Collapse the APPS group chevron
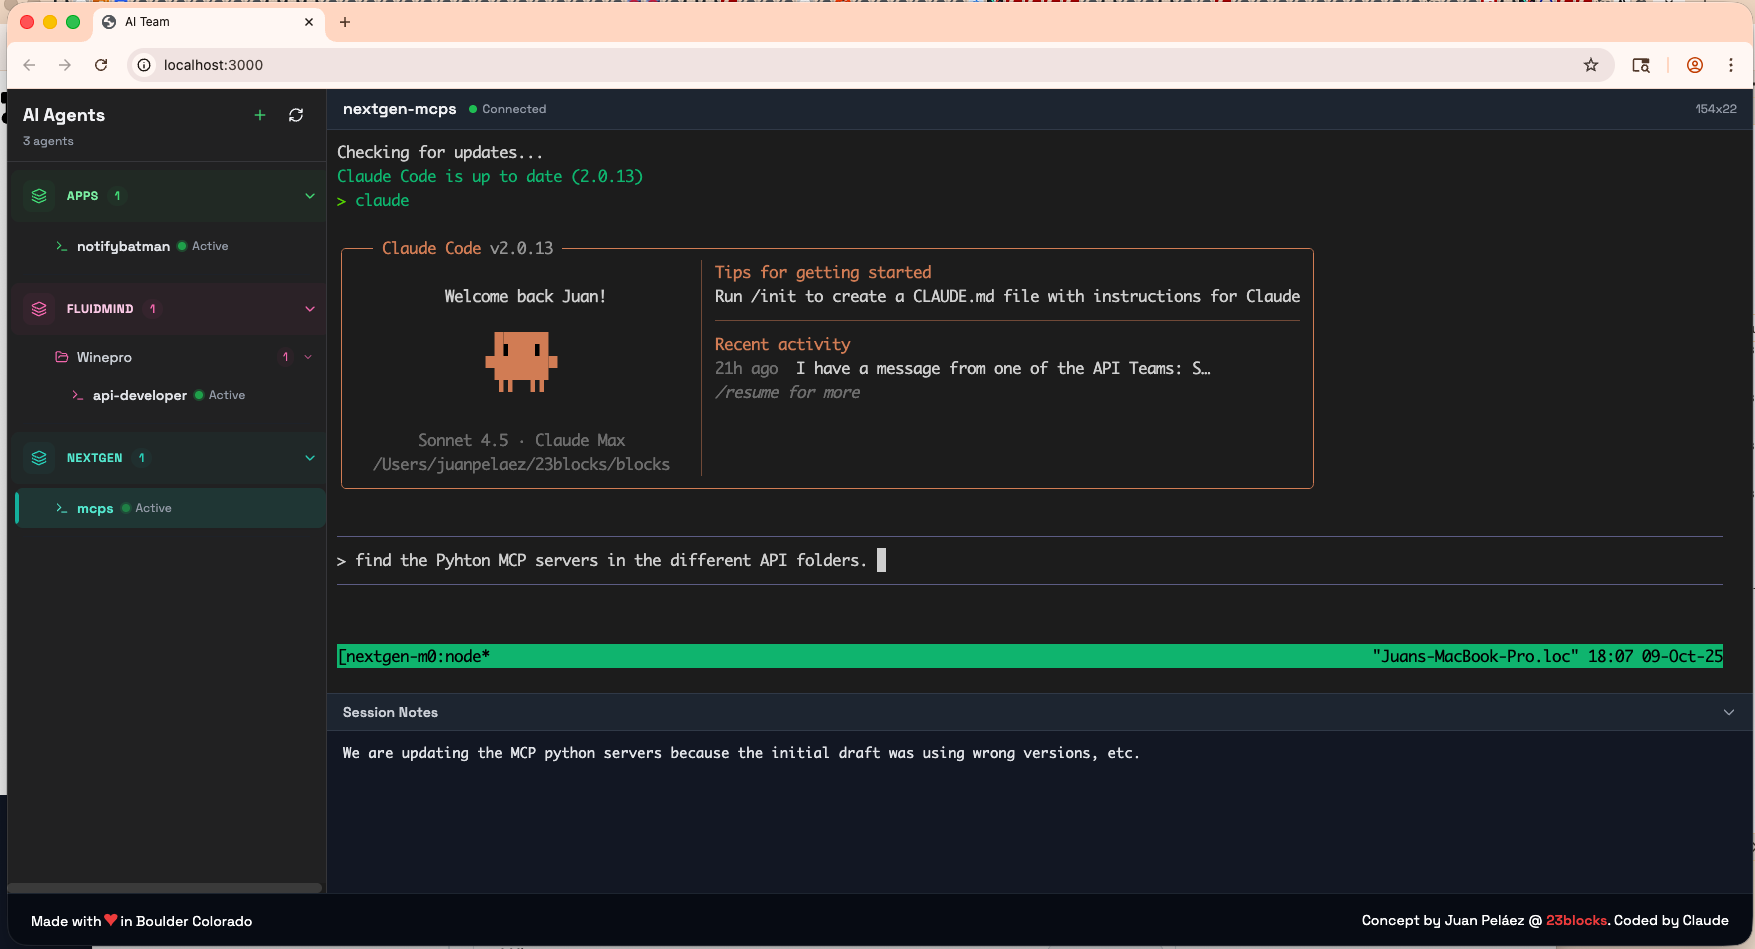This screenshot has height=949, width=1755. click(310, 195)
